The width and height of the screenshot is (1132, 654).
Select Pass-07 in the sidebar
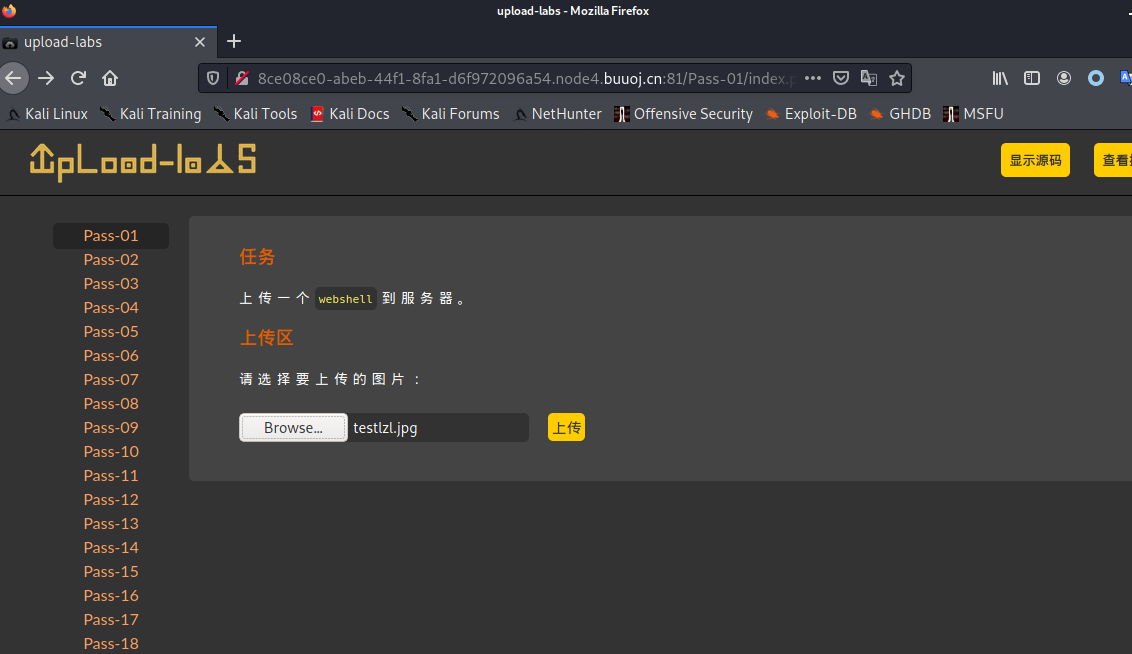pos(110,380)
